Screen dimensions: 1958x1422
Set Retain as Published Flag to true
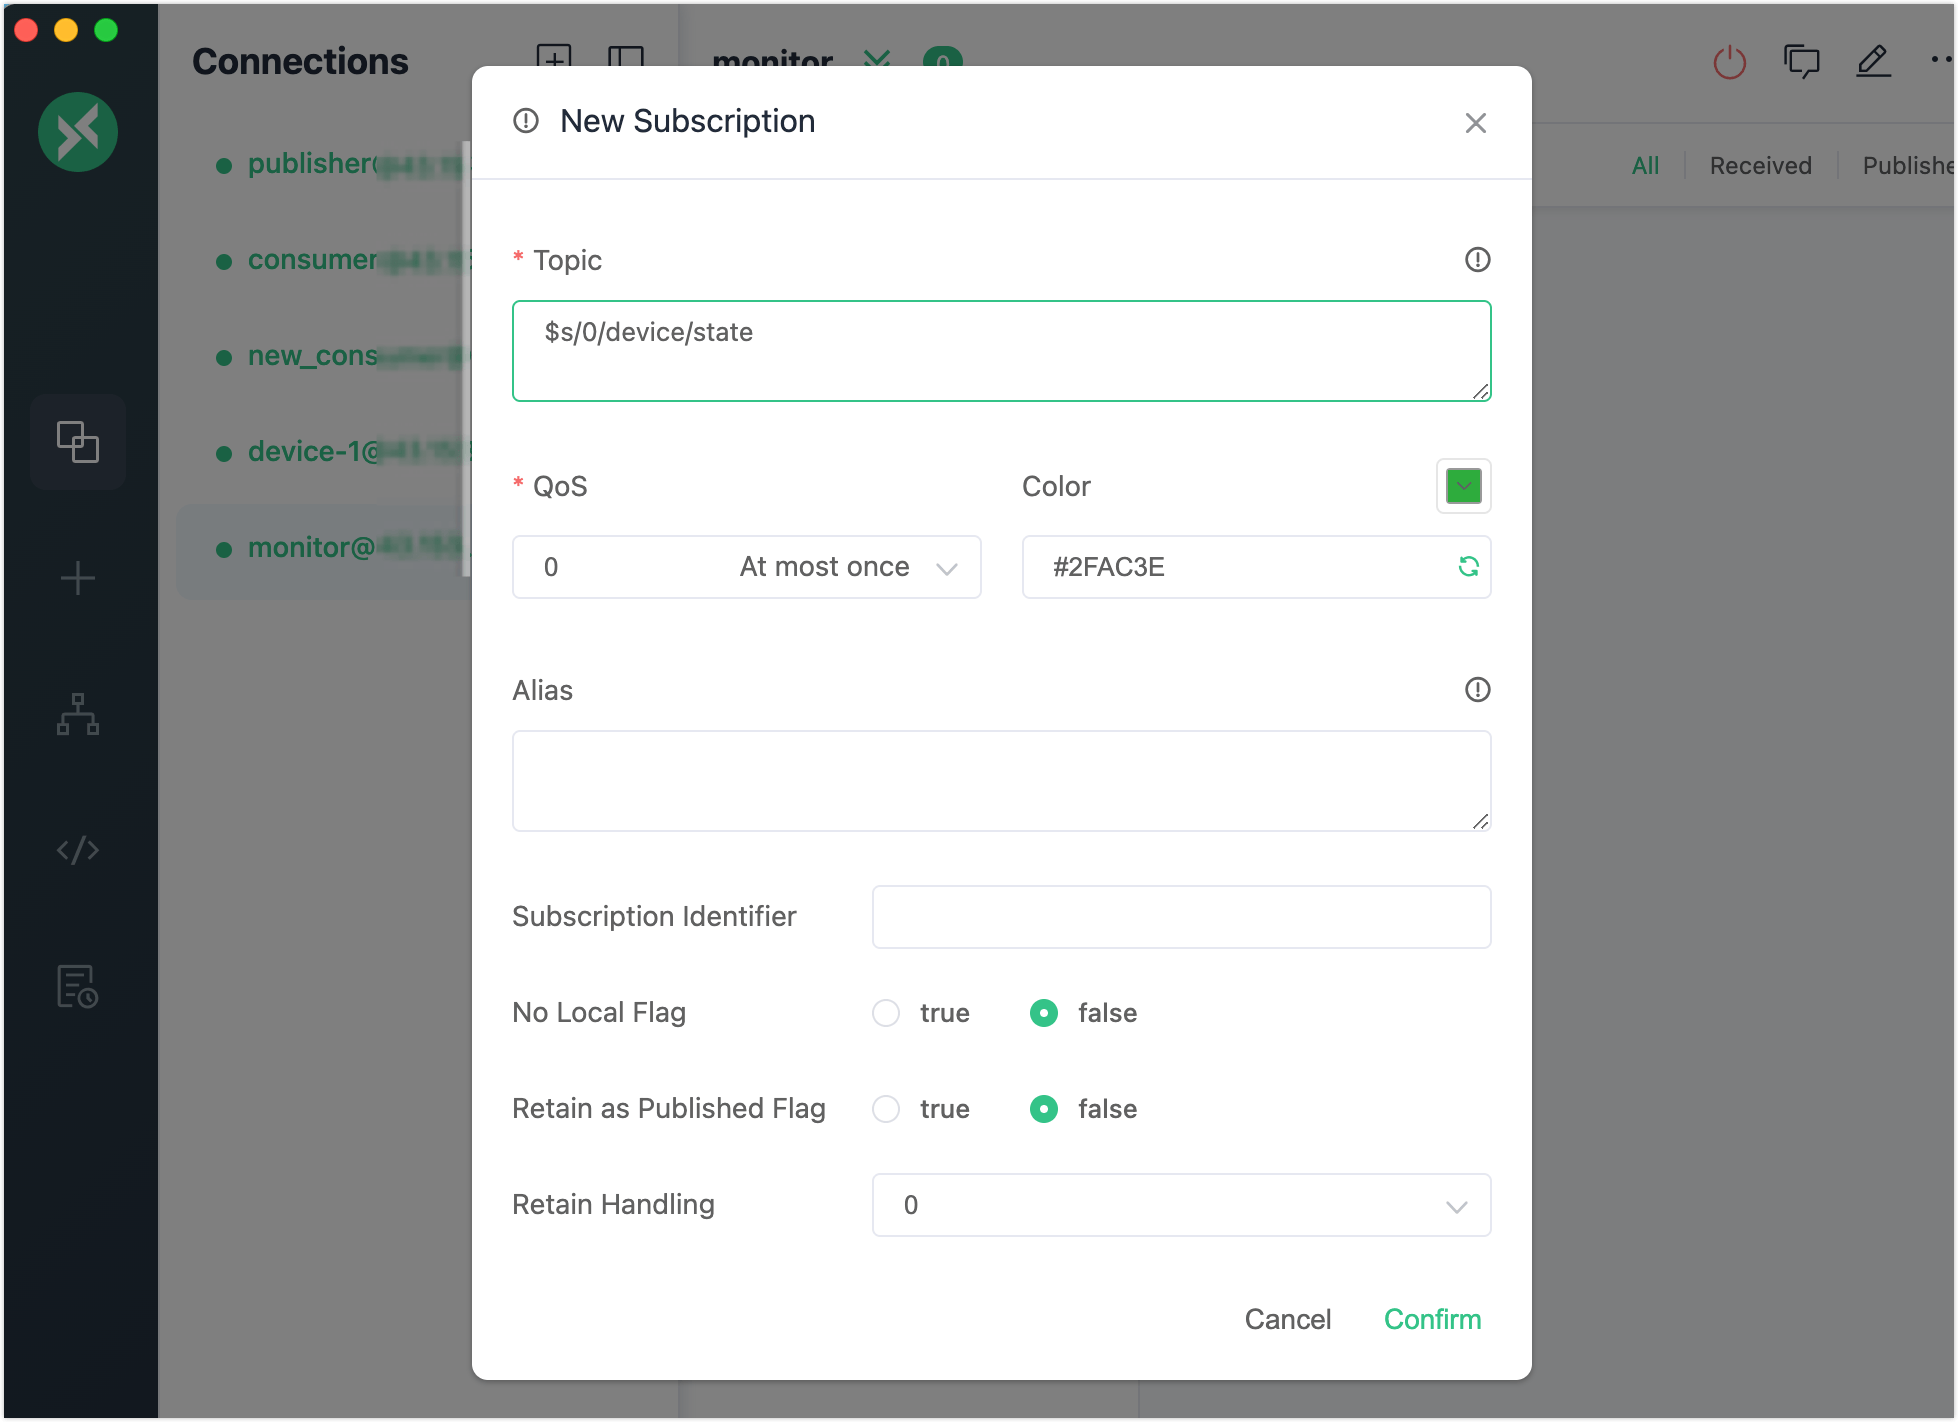click(886, 1109)
